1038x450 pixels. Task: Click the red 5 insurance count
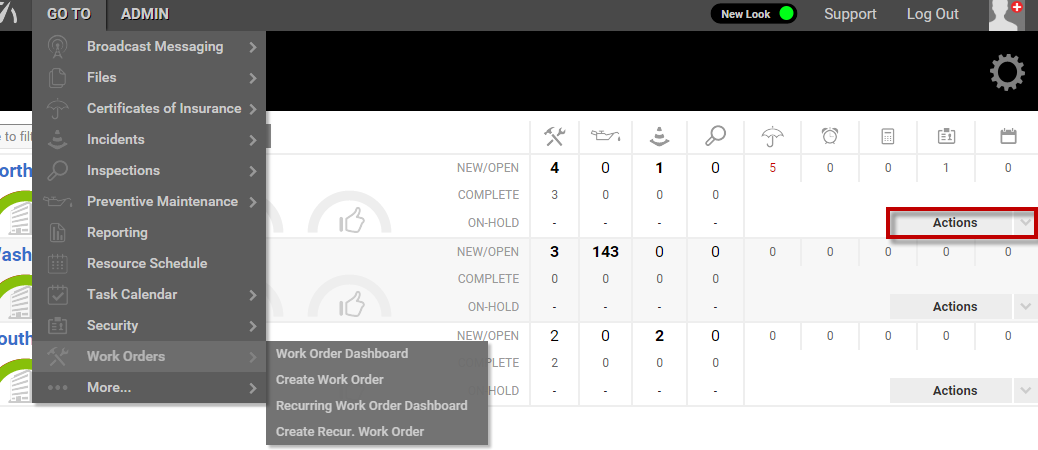(773, 168)
